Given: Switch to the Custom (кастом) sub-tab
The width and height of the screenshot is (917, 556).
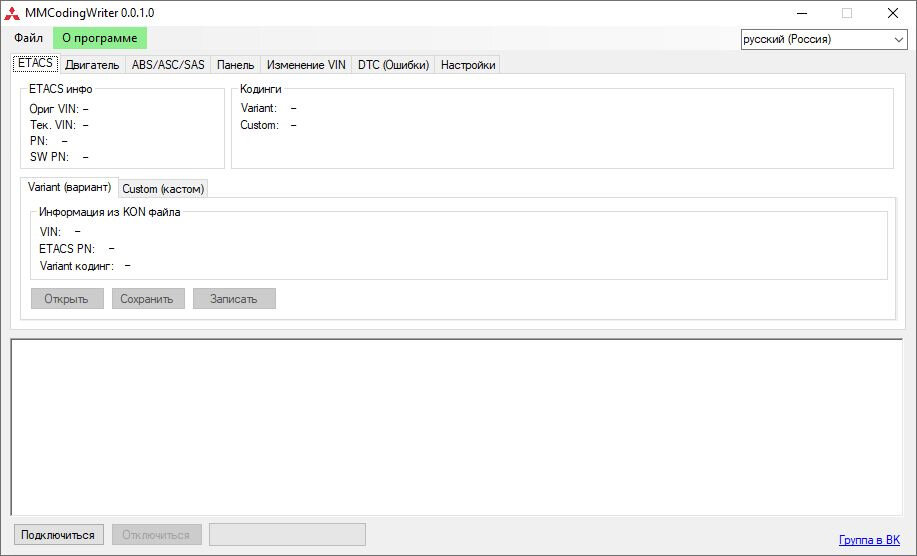Looking at the screenshot, I should click(163, 189).
